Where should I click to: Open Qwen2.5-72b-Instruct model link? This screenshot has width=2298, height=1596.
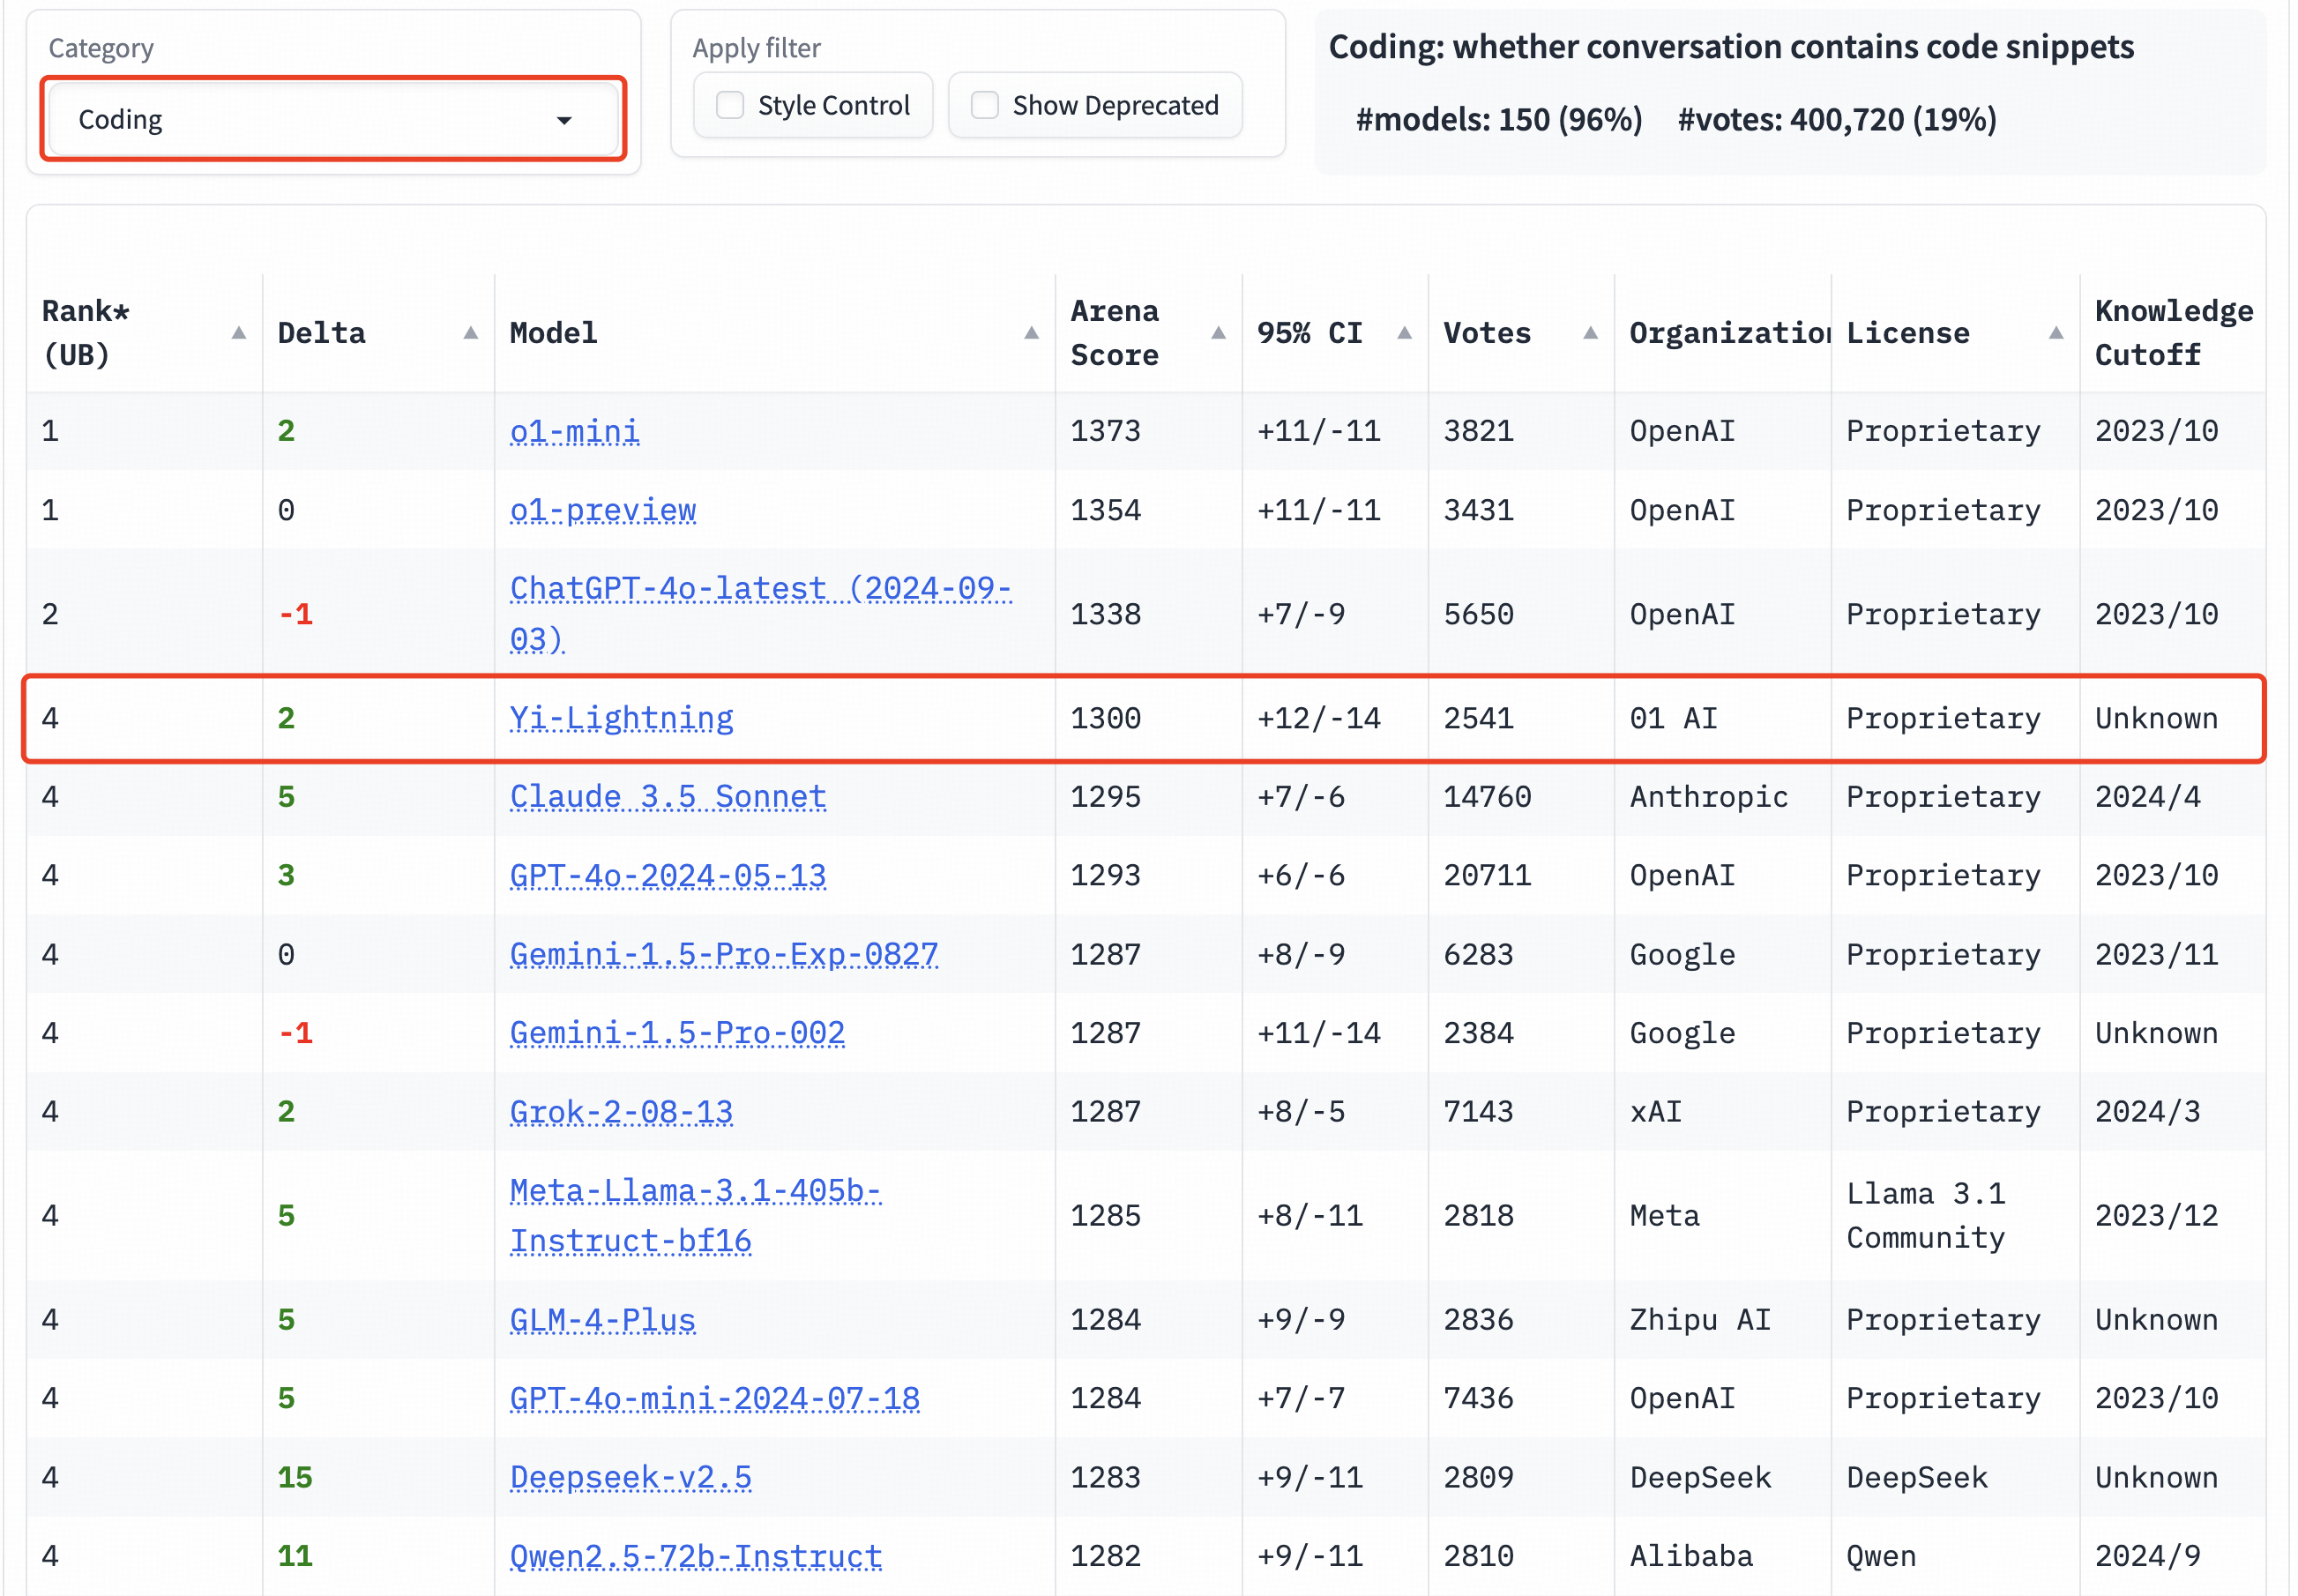point(695,1556)
